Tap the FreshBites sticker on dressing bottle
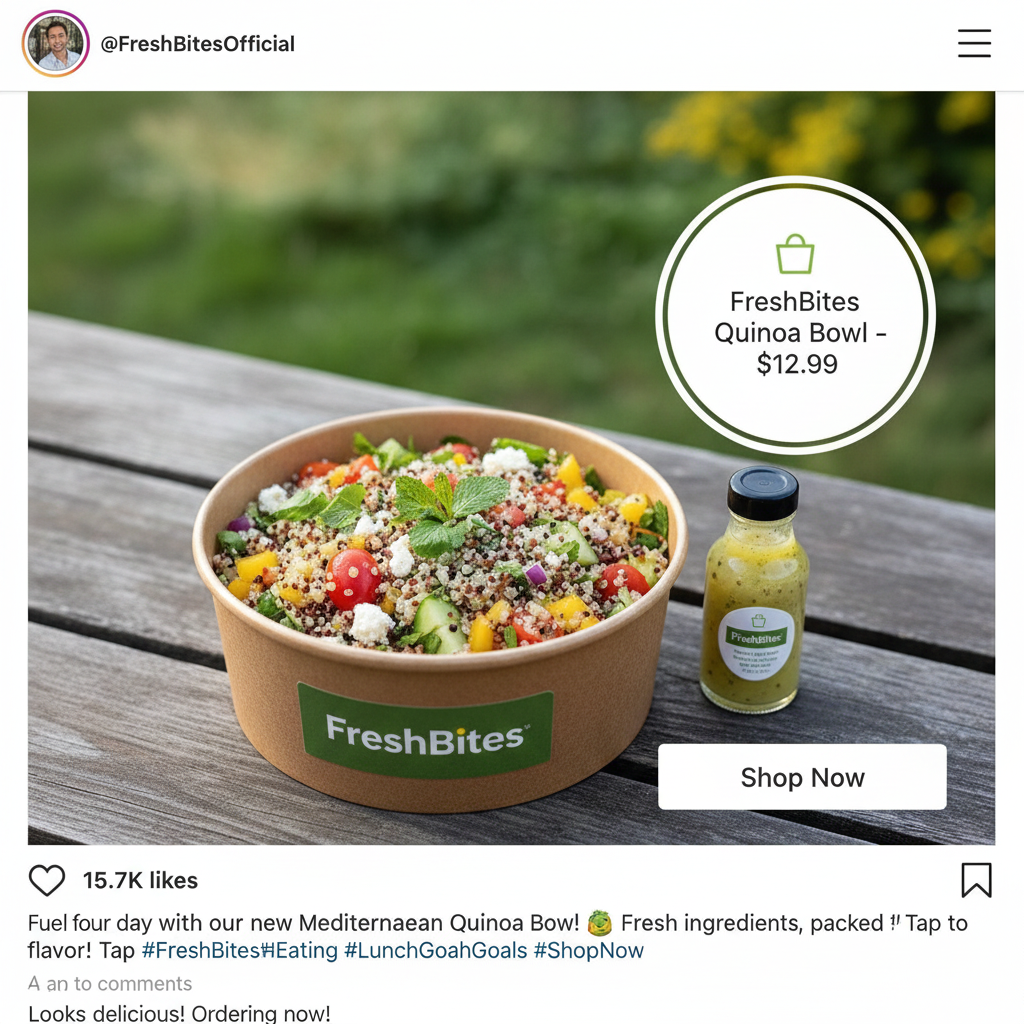The height and width of the screenshot is (1024, 1024). [x=756, y=643]
